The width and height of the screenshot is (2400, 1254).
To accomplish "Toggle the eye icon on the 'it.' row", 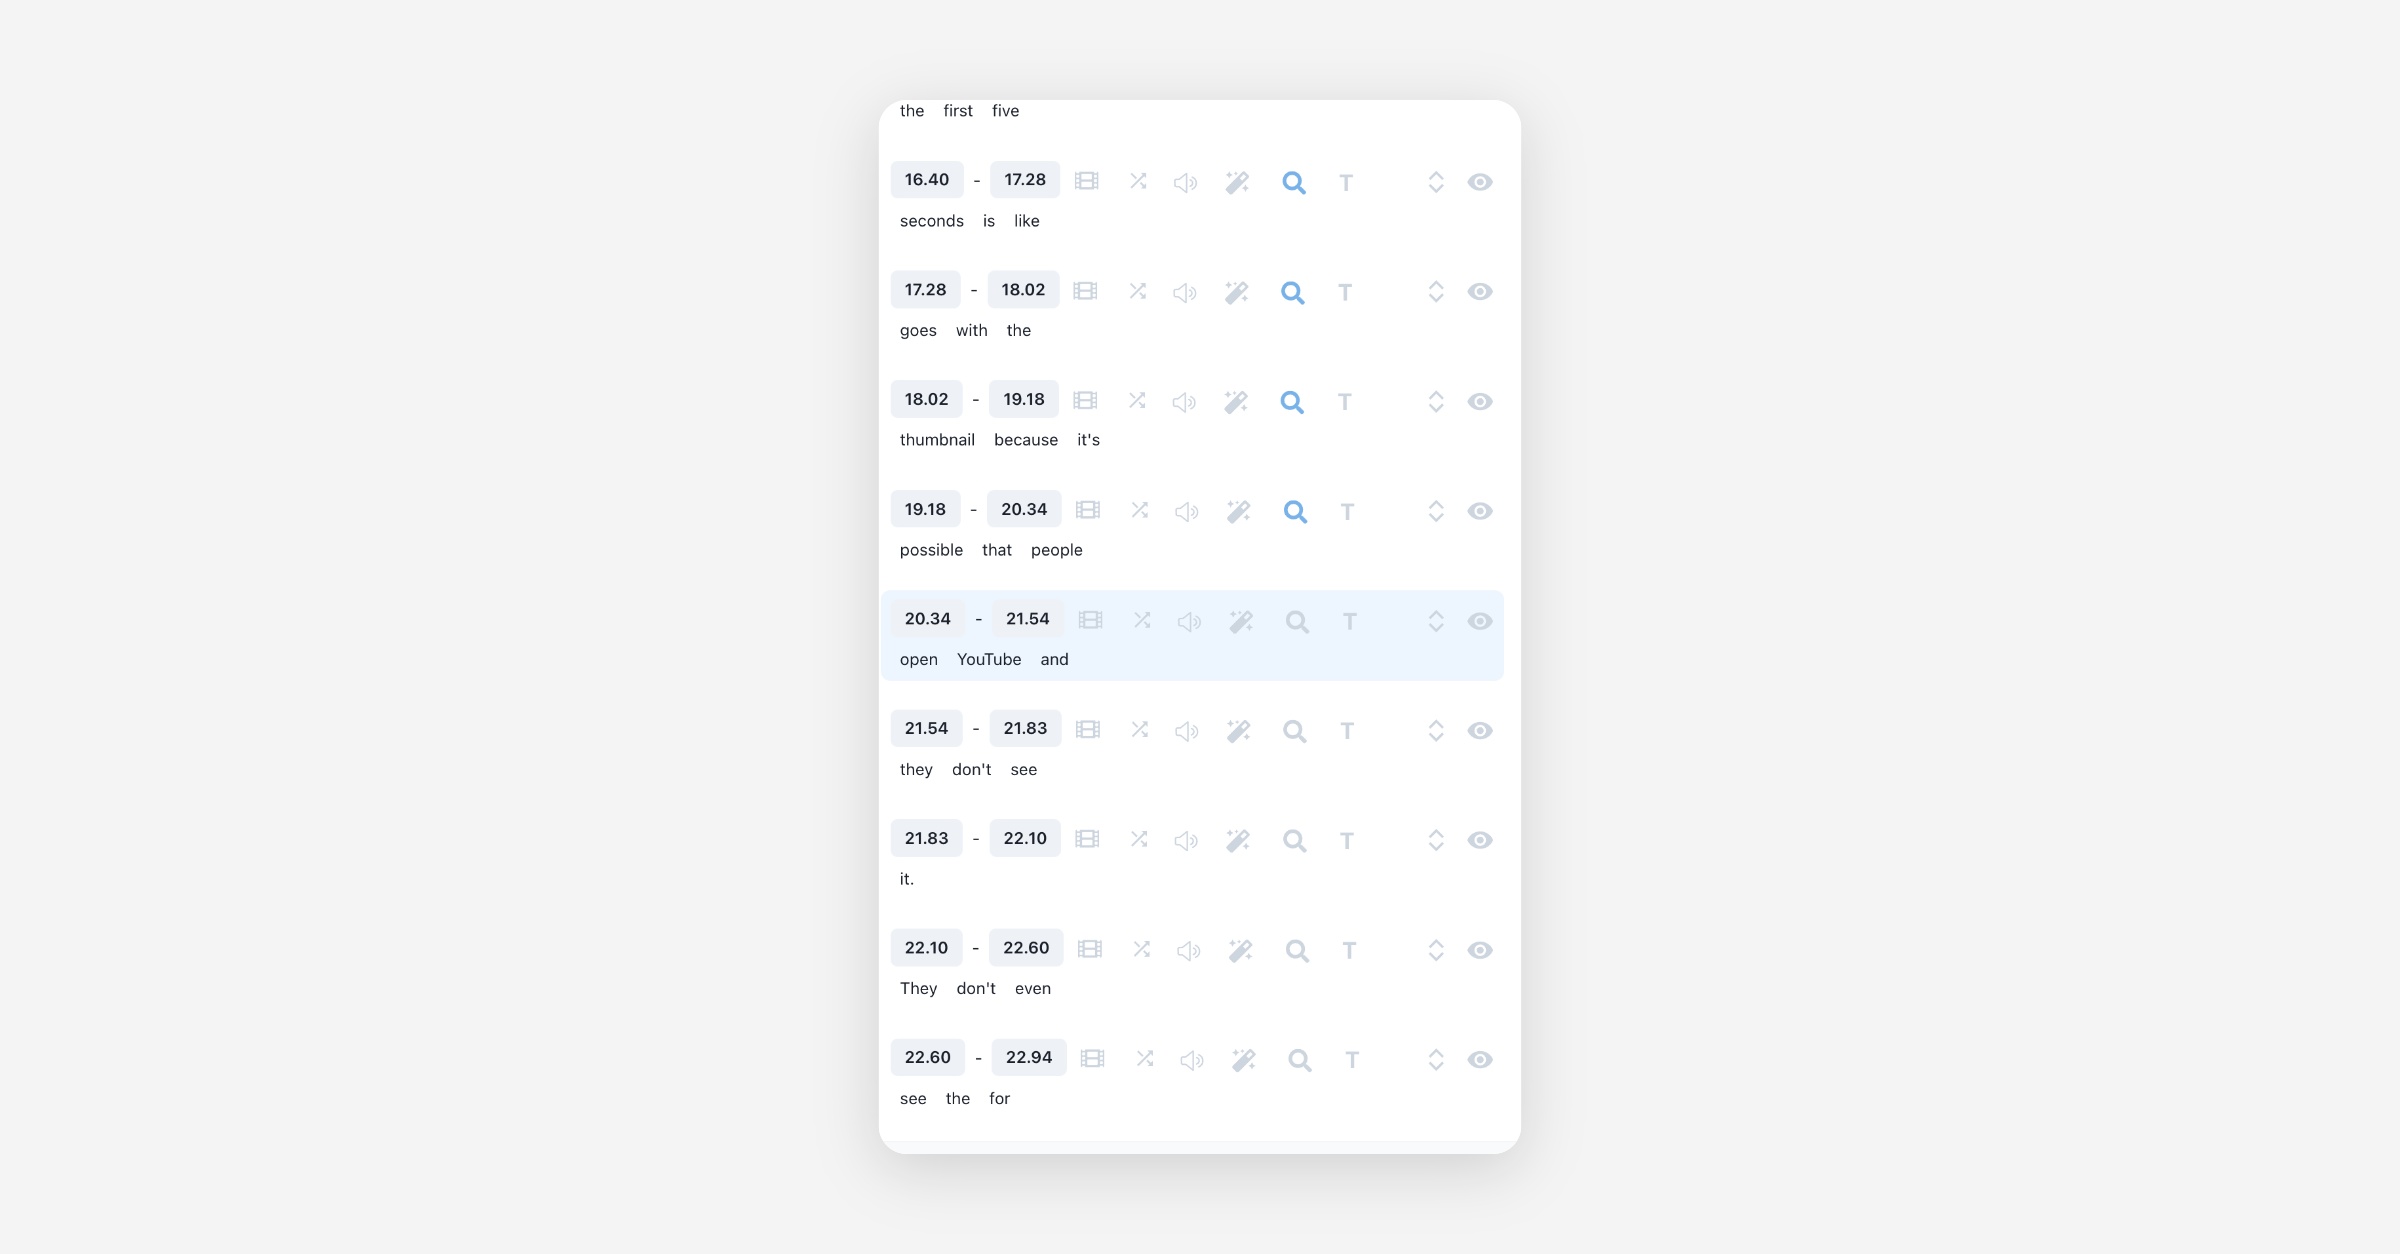I will pos(1480,840).
